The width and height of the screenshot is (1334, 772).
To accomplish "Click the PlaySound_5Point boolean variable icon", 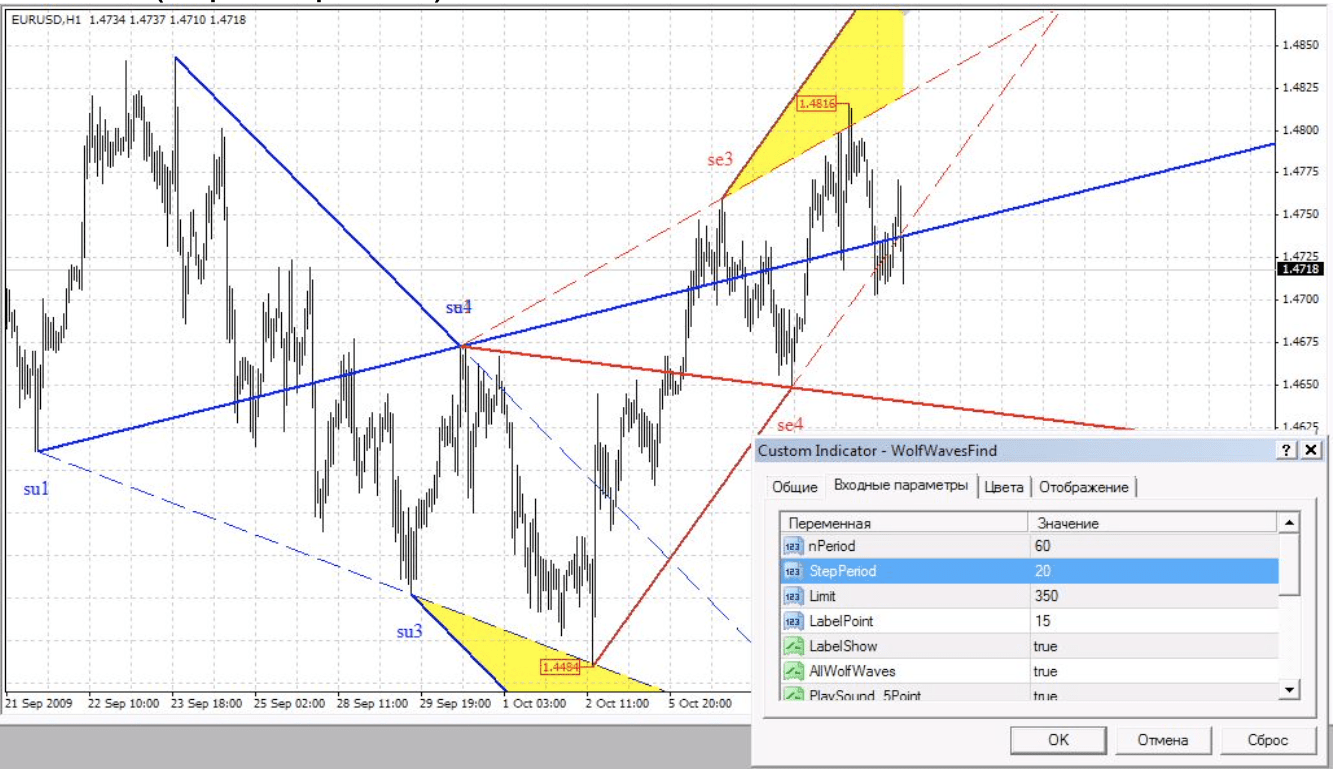I will pos(793,694).
